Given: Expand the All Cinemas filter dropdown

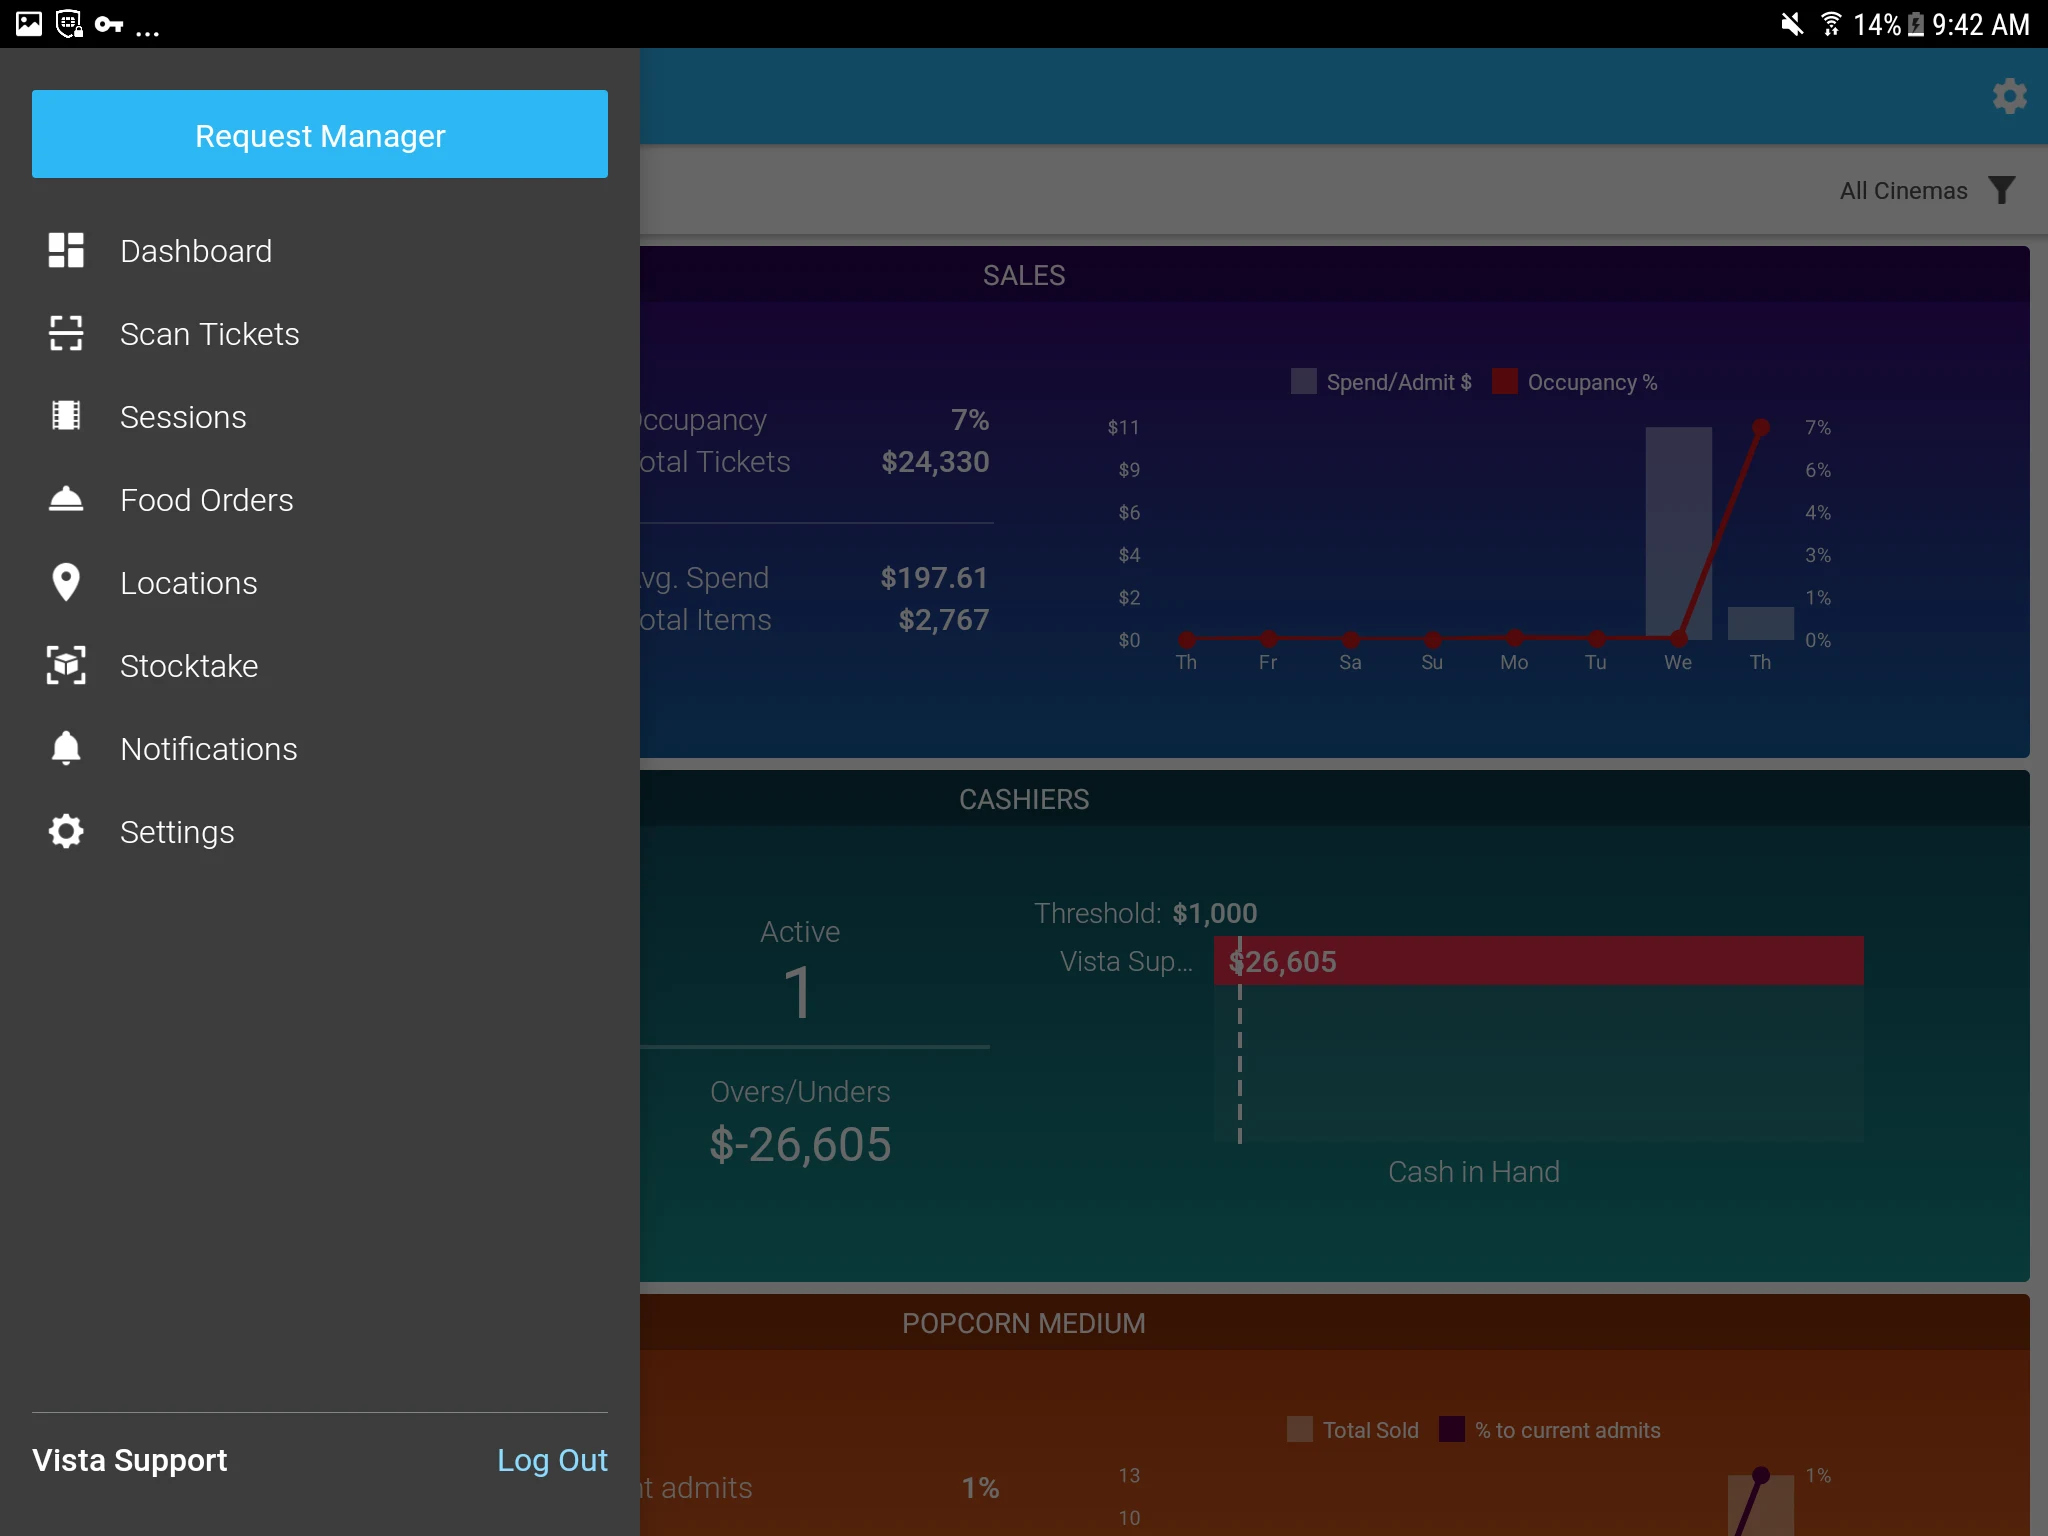Looking at the screenshot, I should (x=1927, y=190).
